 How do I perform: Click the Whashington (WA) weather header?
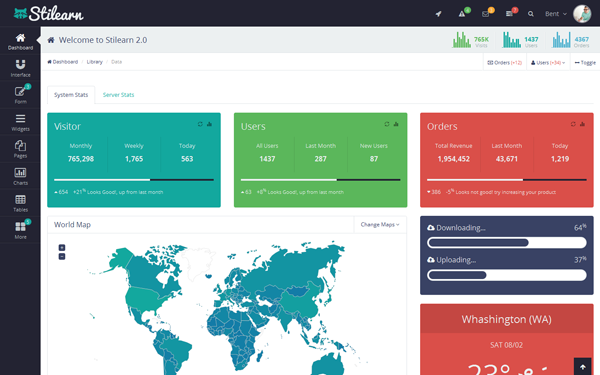pyautogui.click(x=507, y=319)
